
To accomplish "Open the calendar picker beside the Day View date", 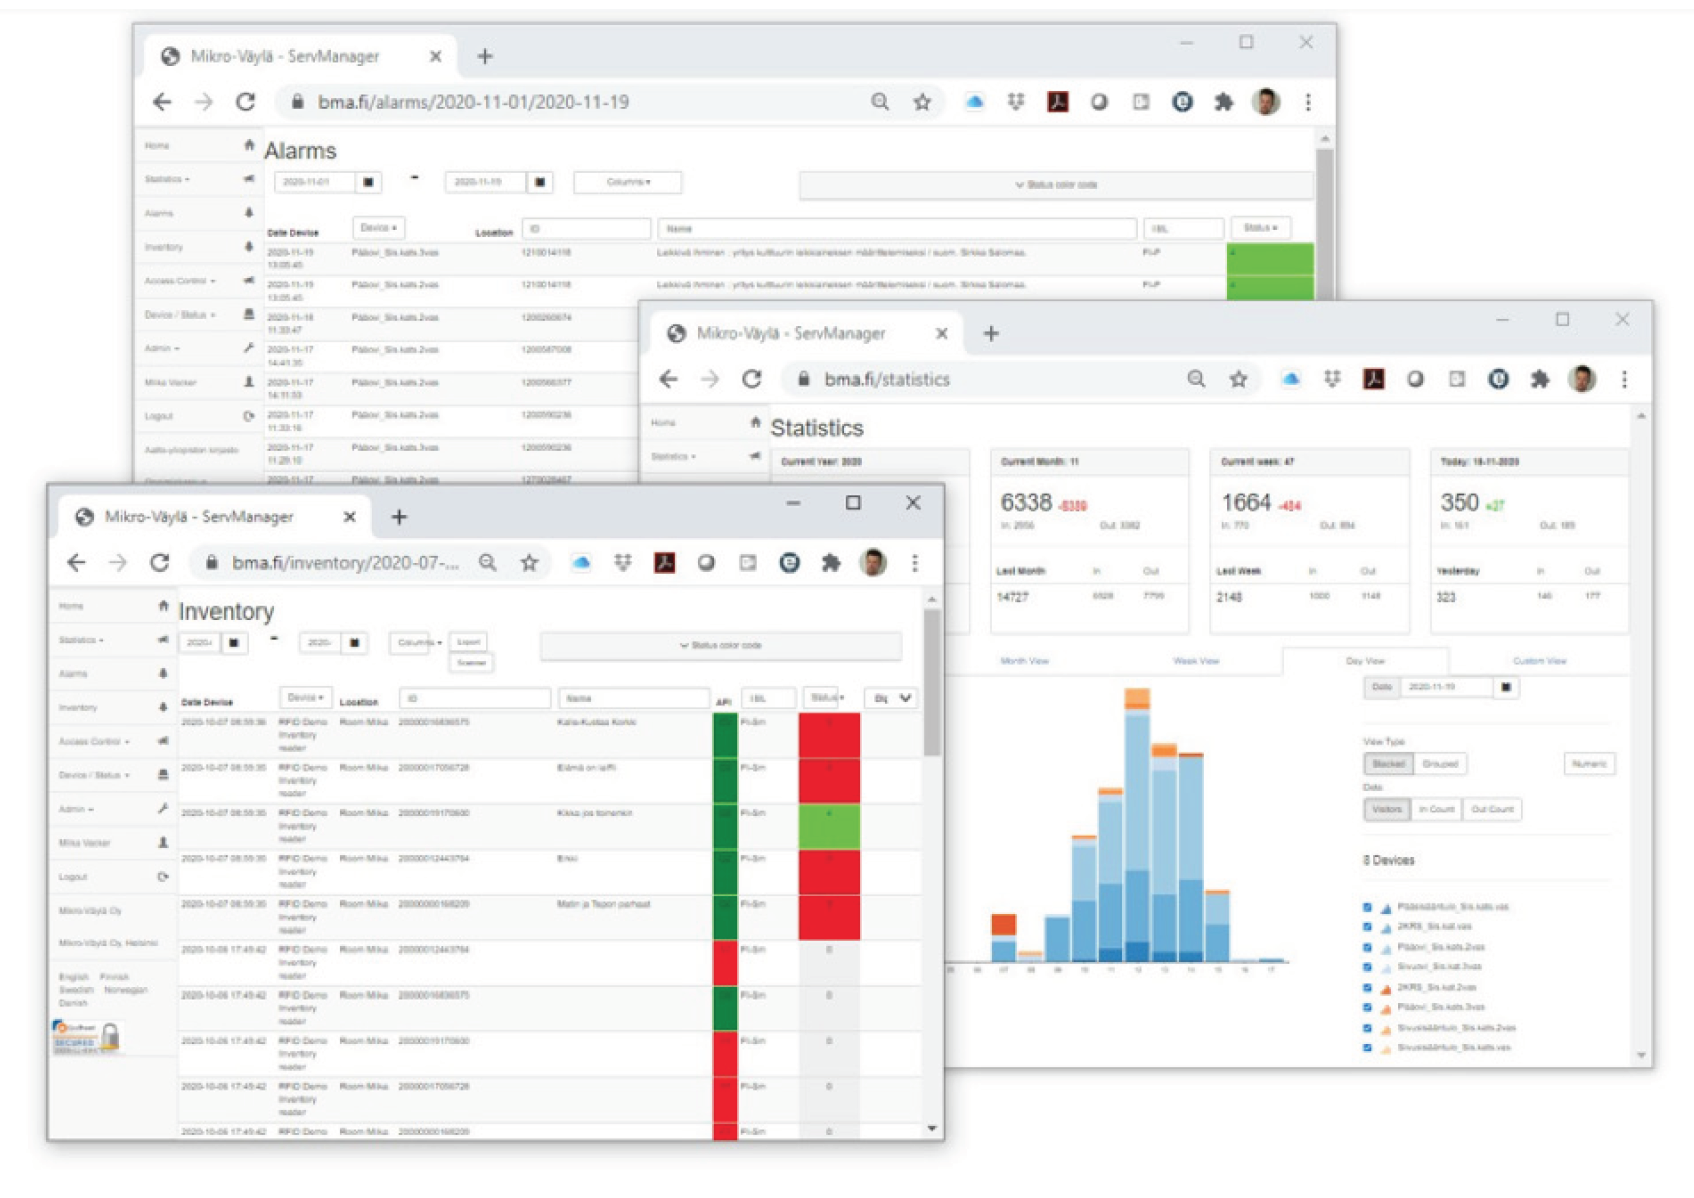I will [1506, 687].
